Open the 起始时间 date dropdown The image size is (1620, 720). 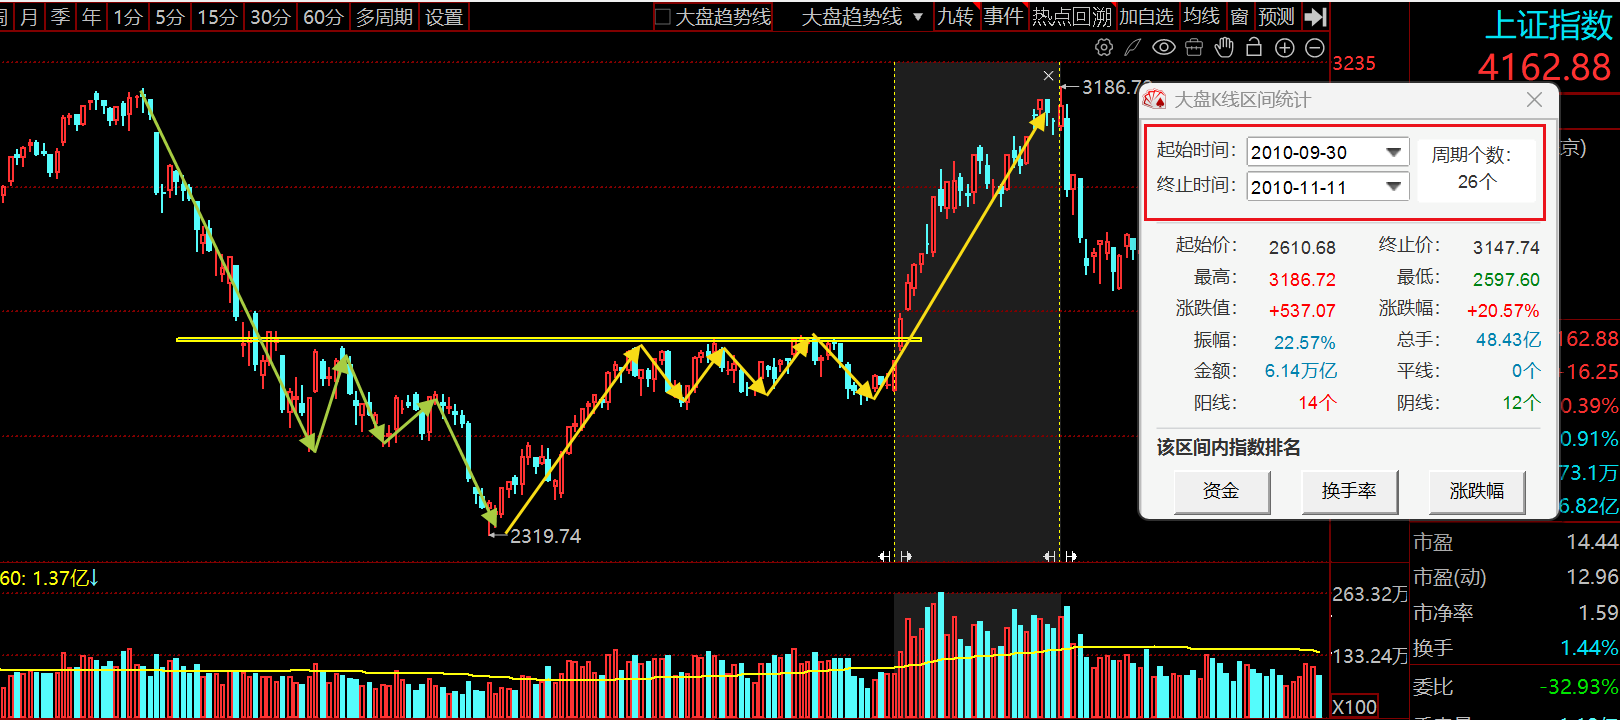tap(1393, 152)
